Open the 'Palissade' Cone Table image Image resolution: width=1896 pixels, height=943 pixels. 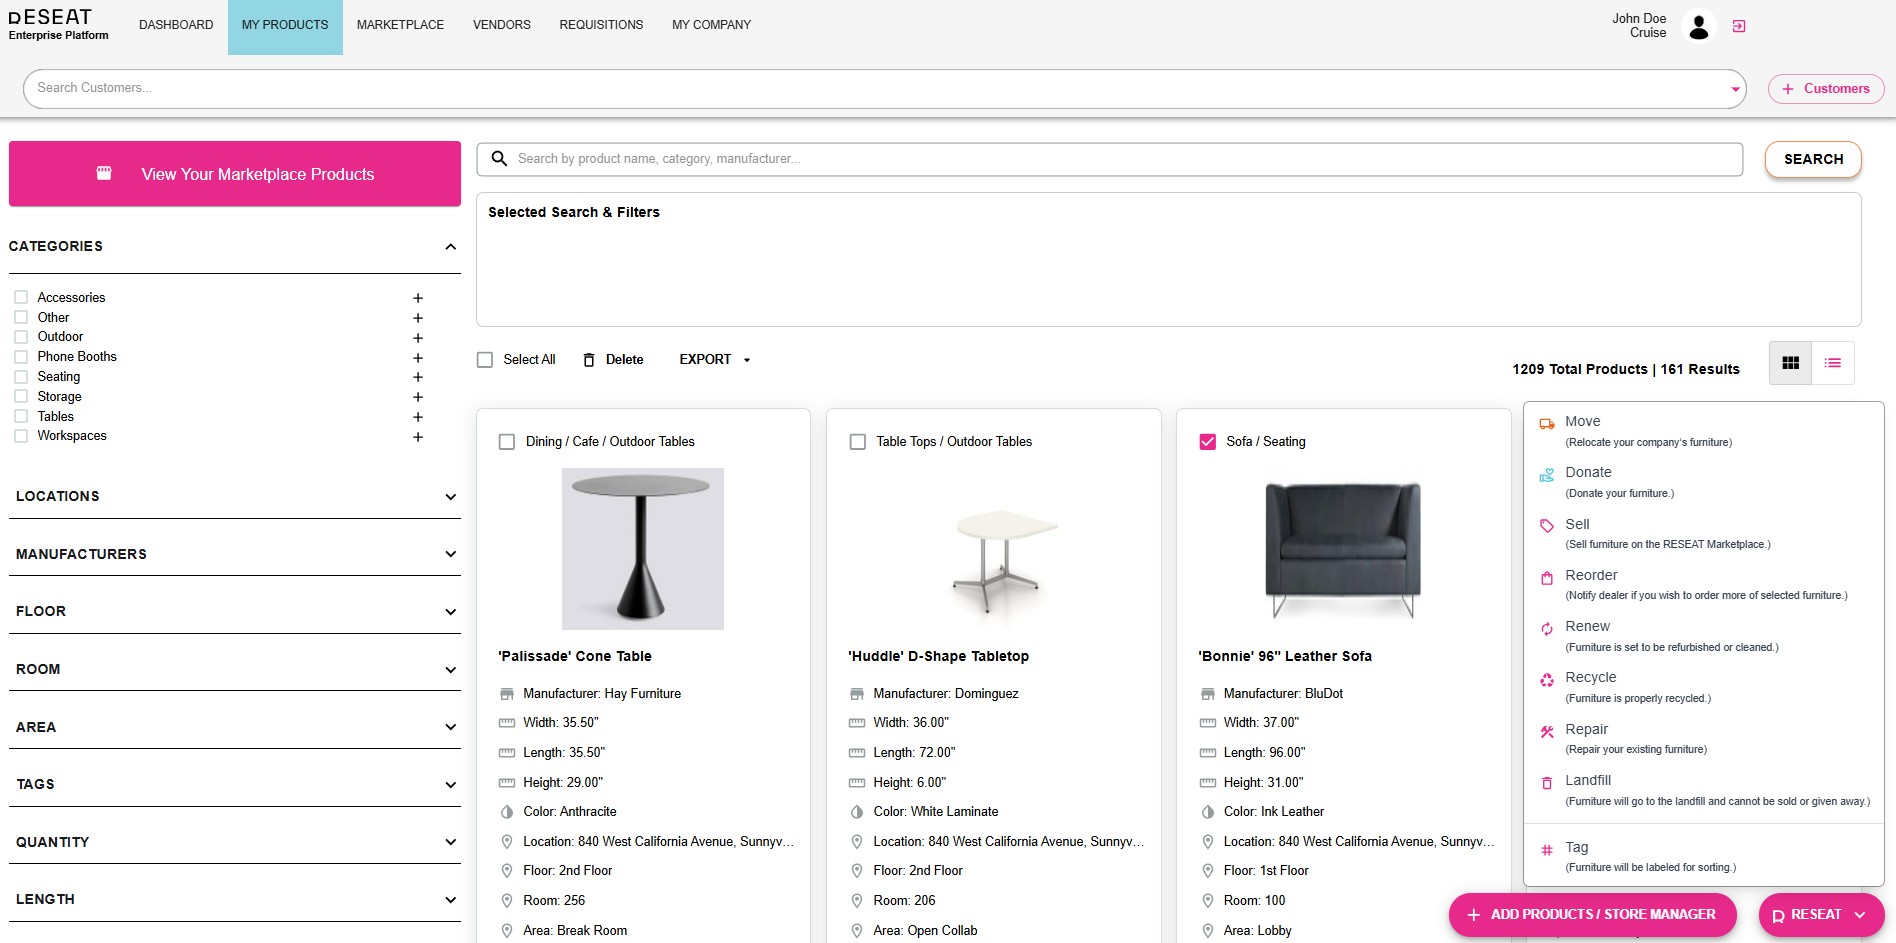click(x=642, y=549)
